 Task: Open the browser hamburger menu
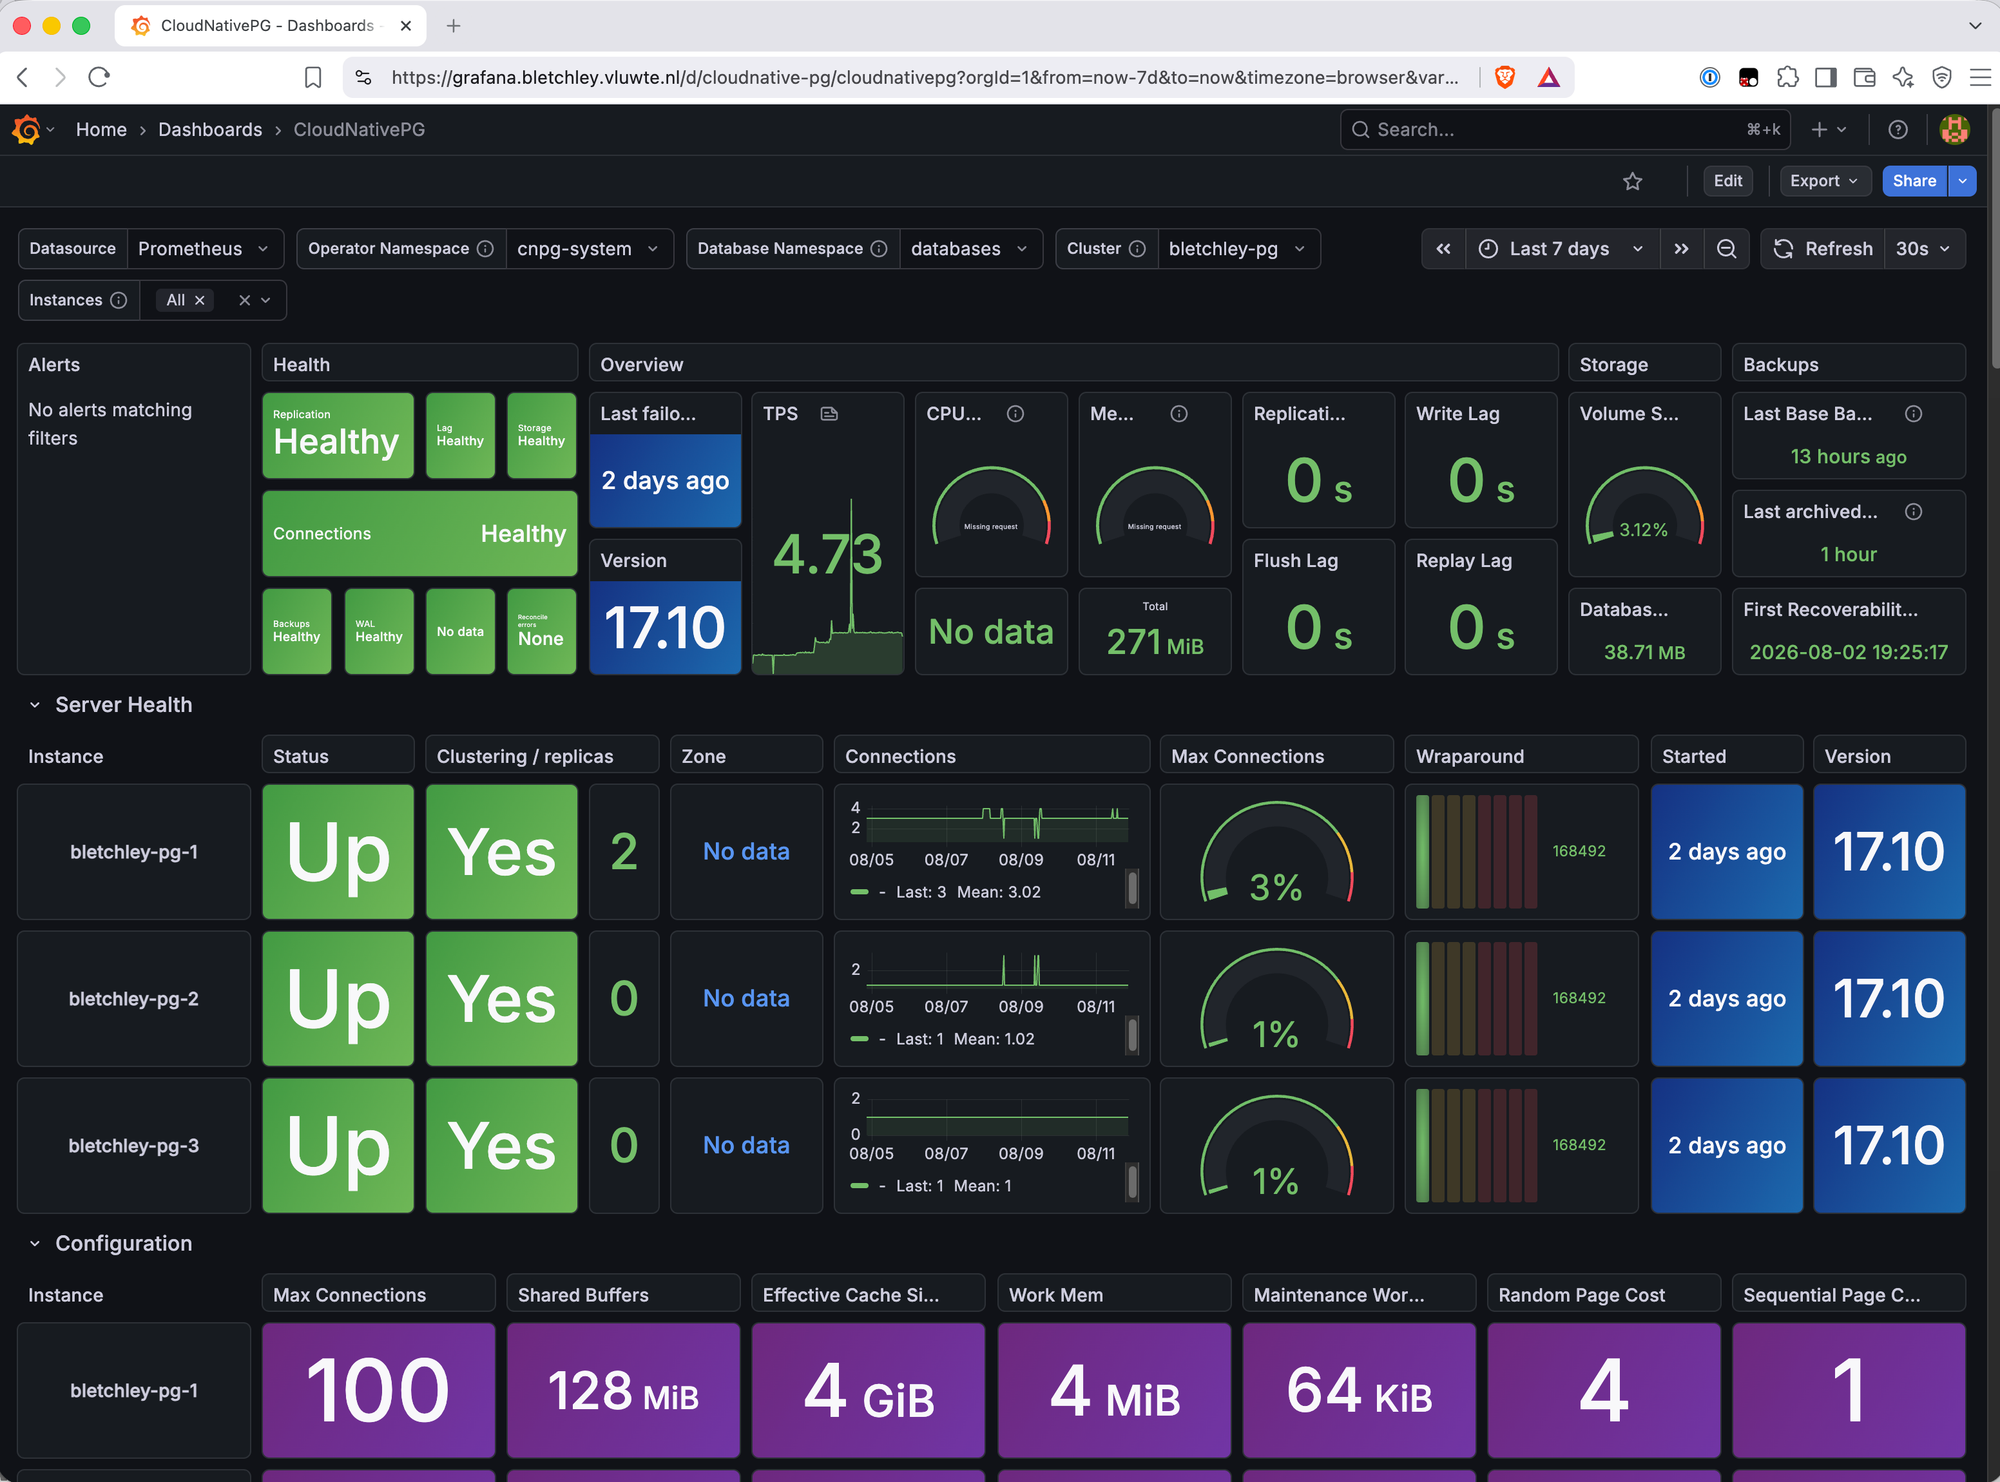(x=1980, y=77)
